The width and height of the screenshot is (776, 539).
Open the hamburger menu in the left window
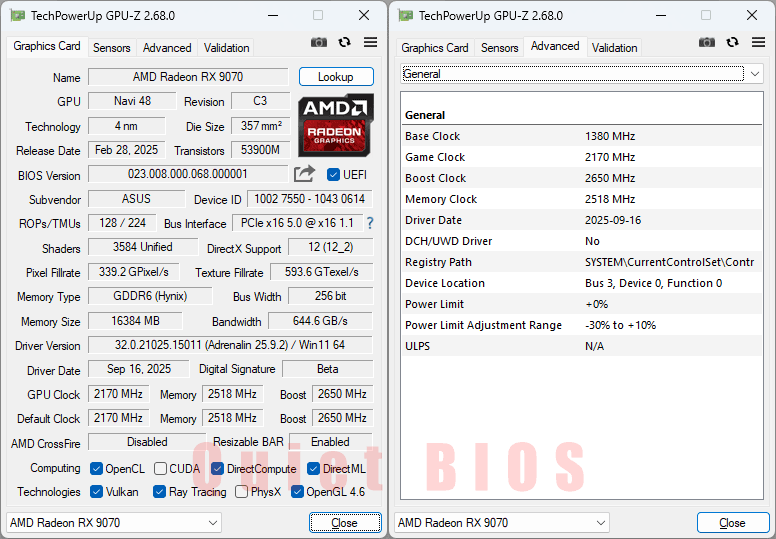(x=370, y=42)
